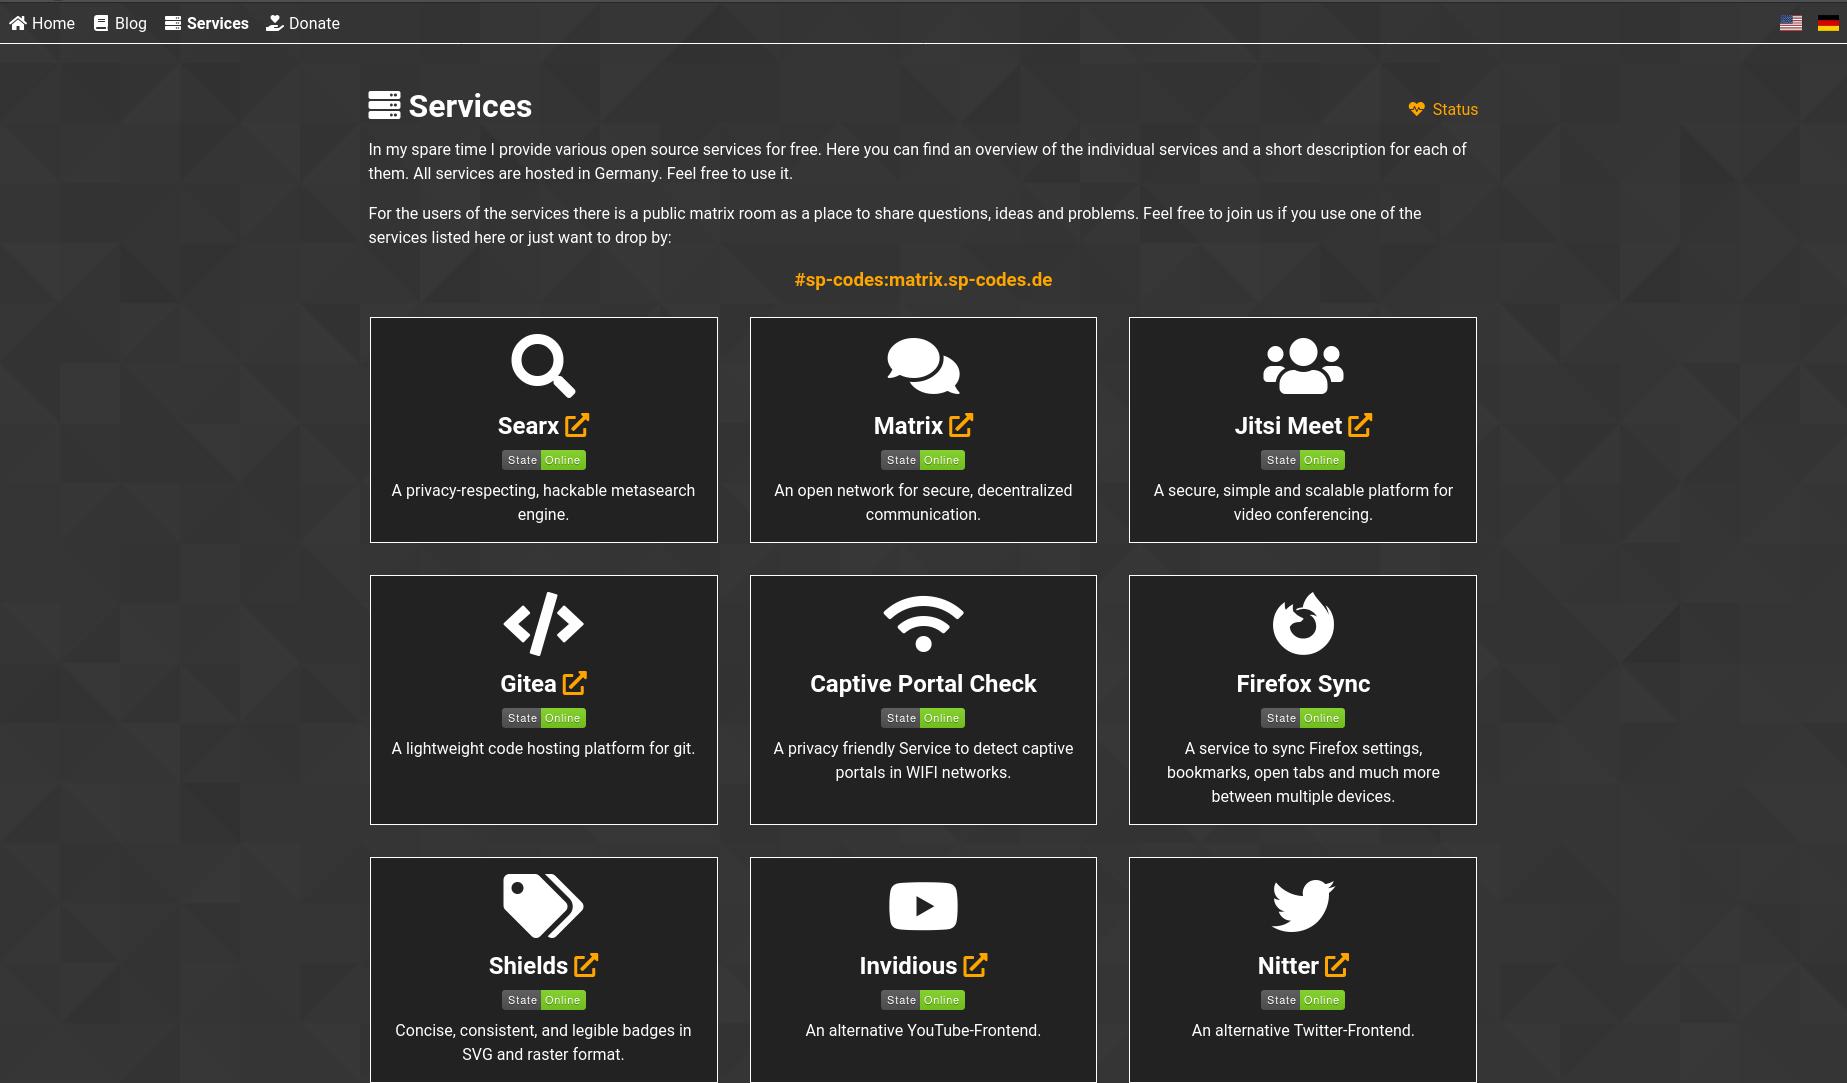This screenshot has width=1847, height=1083.
Task: Click the Shields external link icon
Action: (x=585, y=965)
